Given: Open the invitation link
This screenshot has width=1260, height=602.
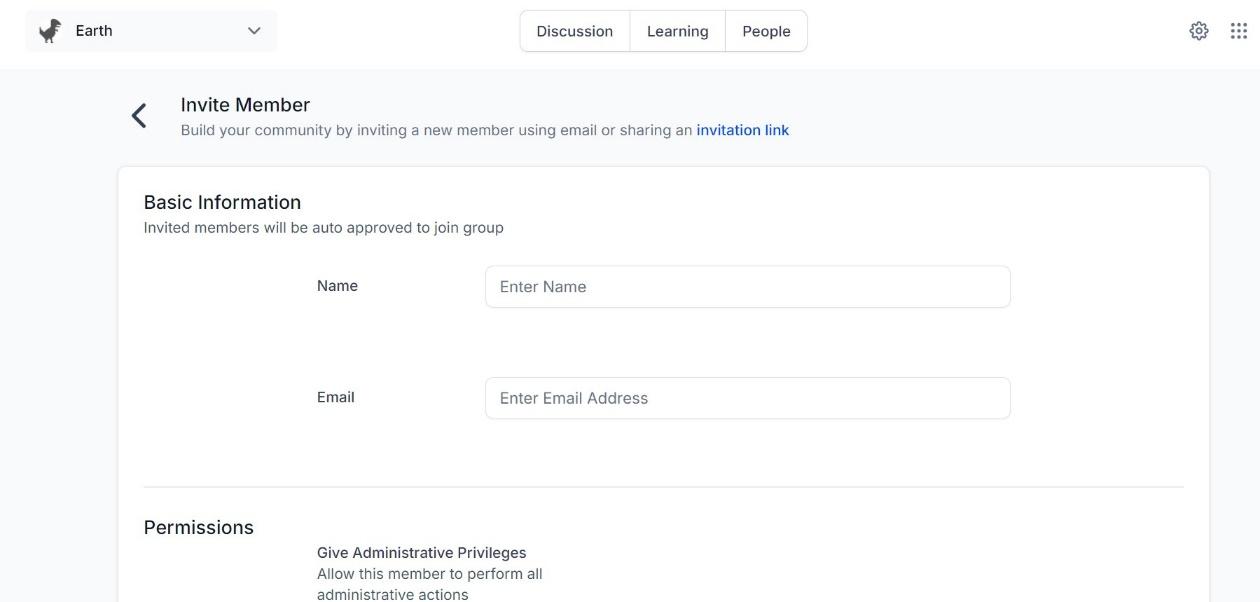Looking at the screenshot, I should pos(742,129).
